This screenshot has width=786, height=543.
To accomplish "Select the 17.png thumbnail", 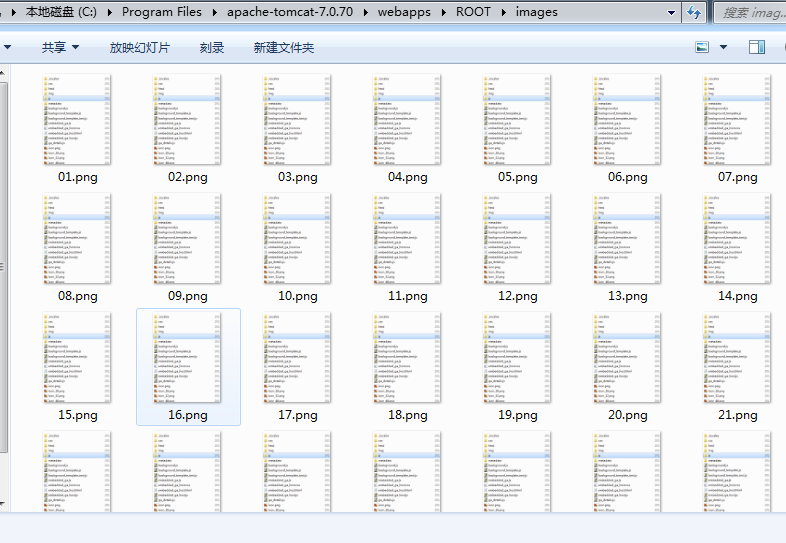I will pos(297,357).
